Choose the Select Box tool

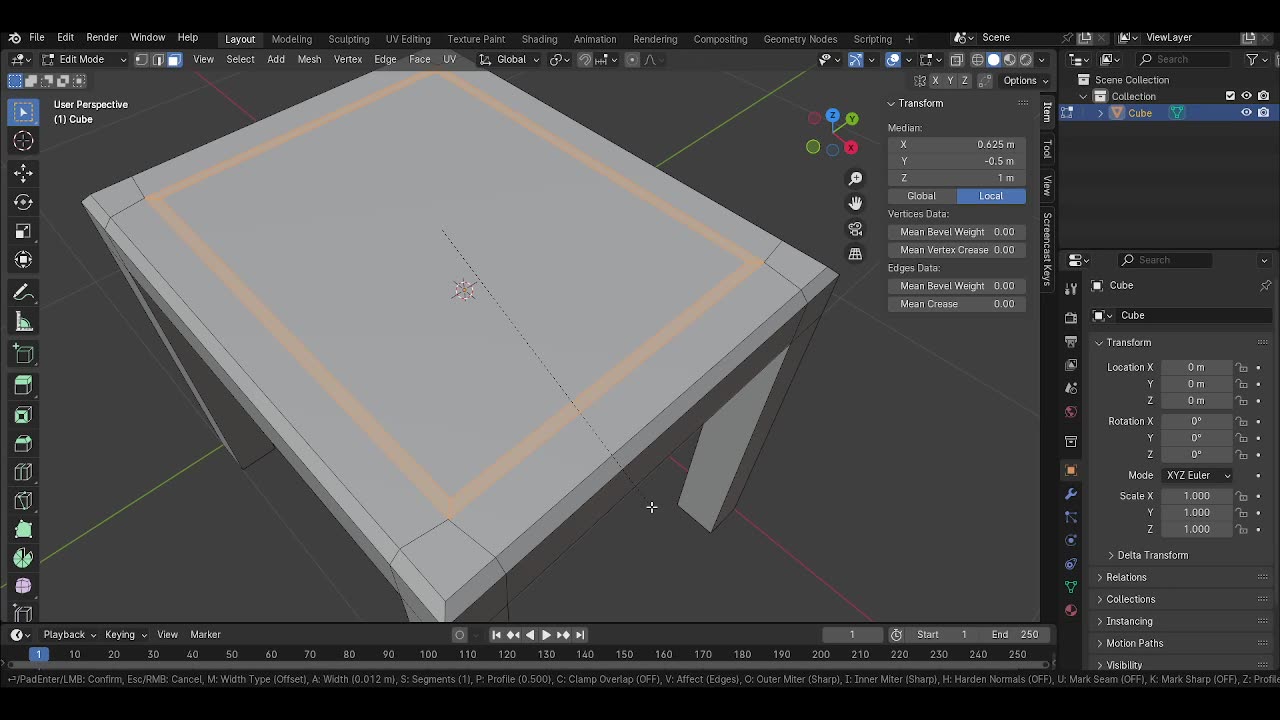pos(23,112)
